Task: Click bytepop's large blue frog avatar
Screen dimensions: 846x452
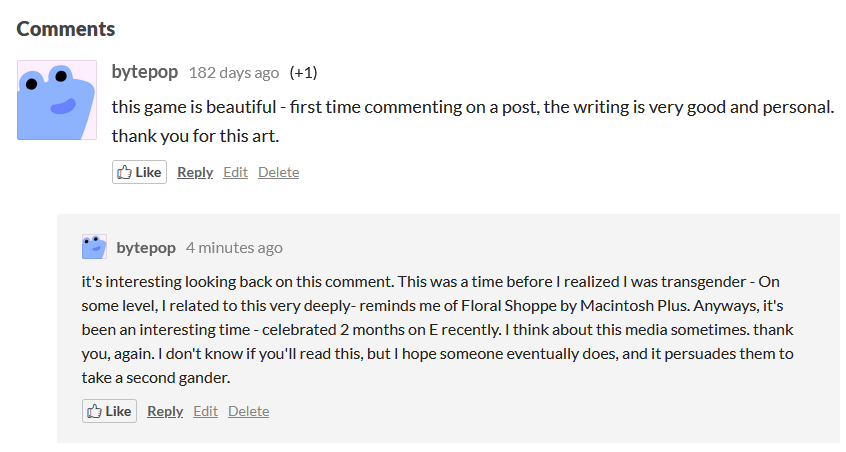Action: 57,100
